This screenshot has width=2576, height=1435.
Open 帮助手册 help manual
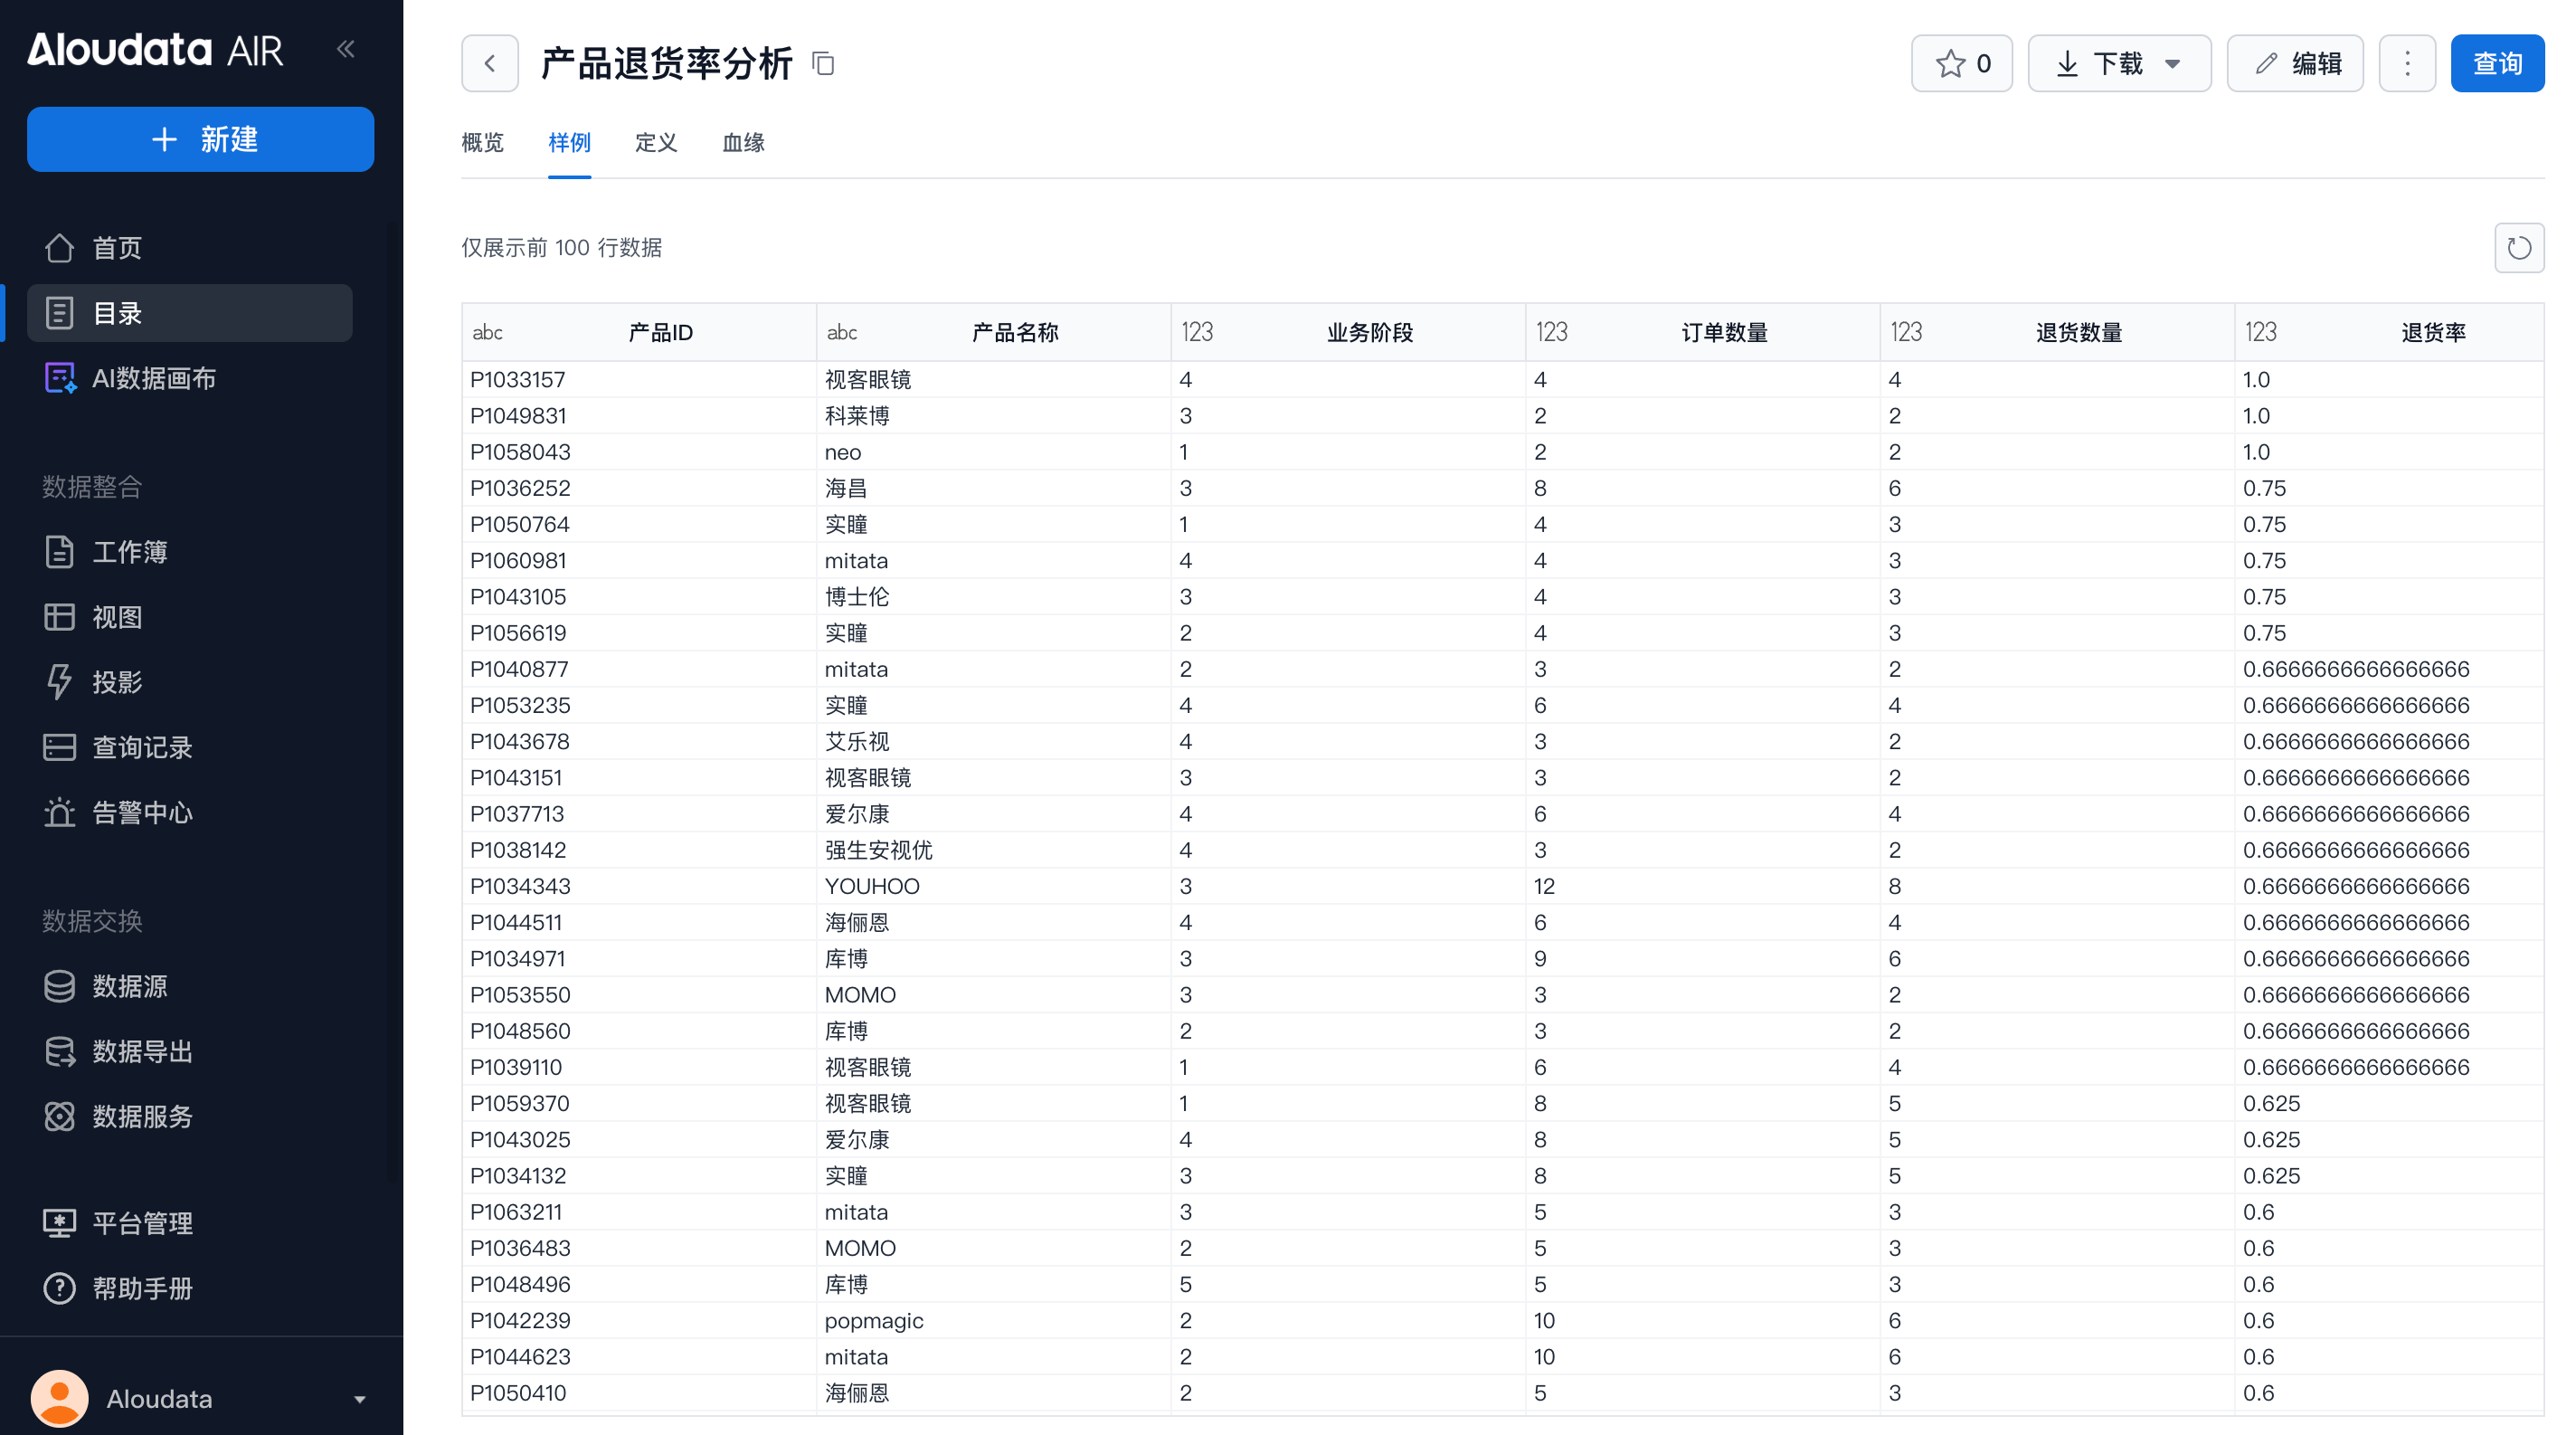(x=142, y=1288)
